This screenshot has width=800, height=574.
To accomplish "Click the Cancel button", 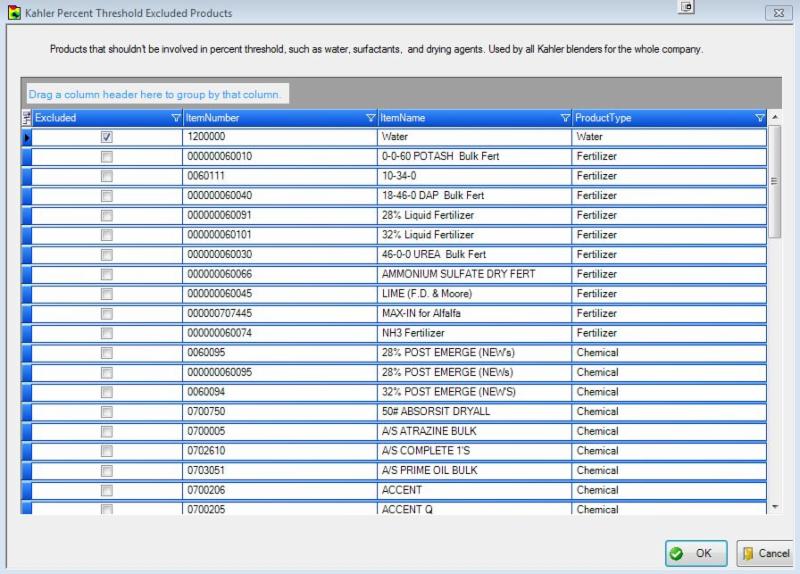I will [765, 553].
